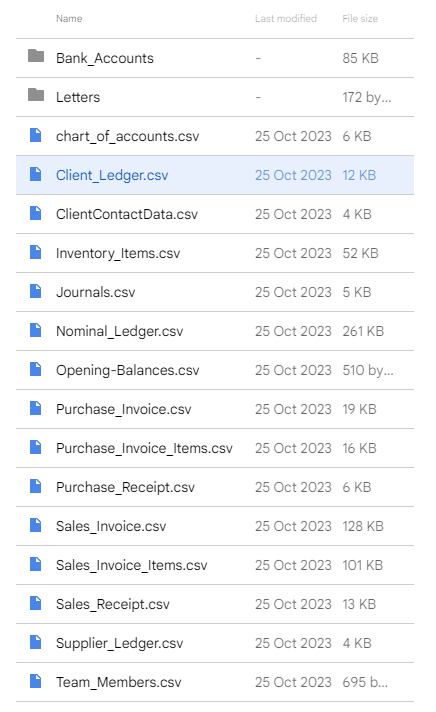436x712 pixels.
Task: Select Opening-Balances.csv file name
Action: (x=128, y=370)
